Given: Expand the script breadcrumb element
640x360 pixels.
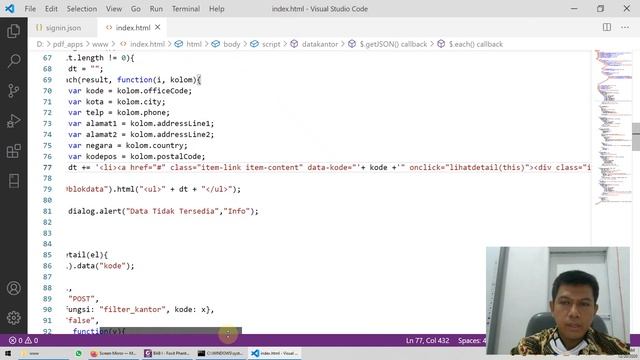Looking at the screenshot, I should click(266, 44).
